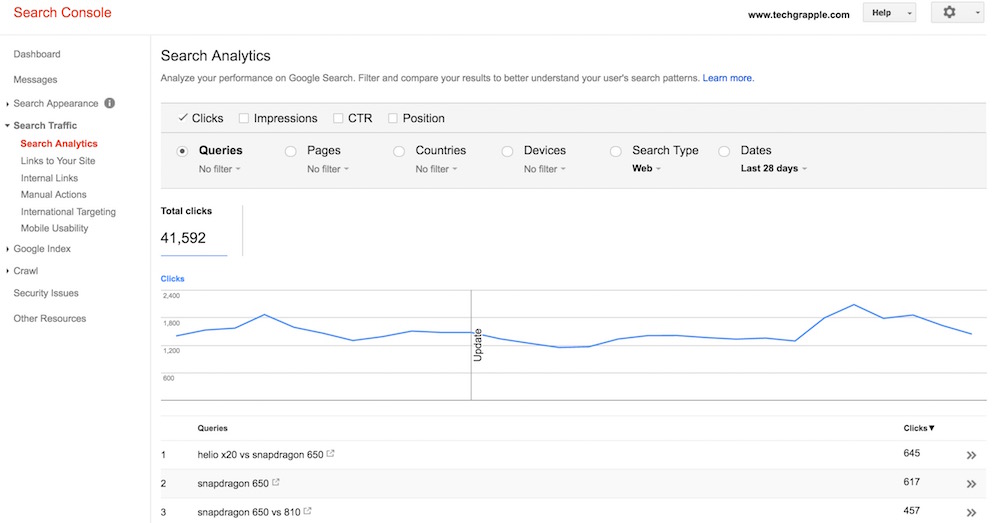This screenshot has width=1000, height=523.
Task: Expand the Google Index sidebar section
Action: click(x=41, y=249)
